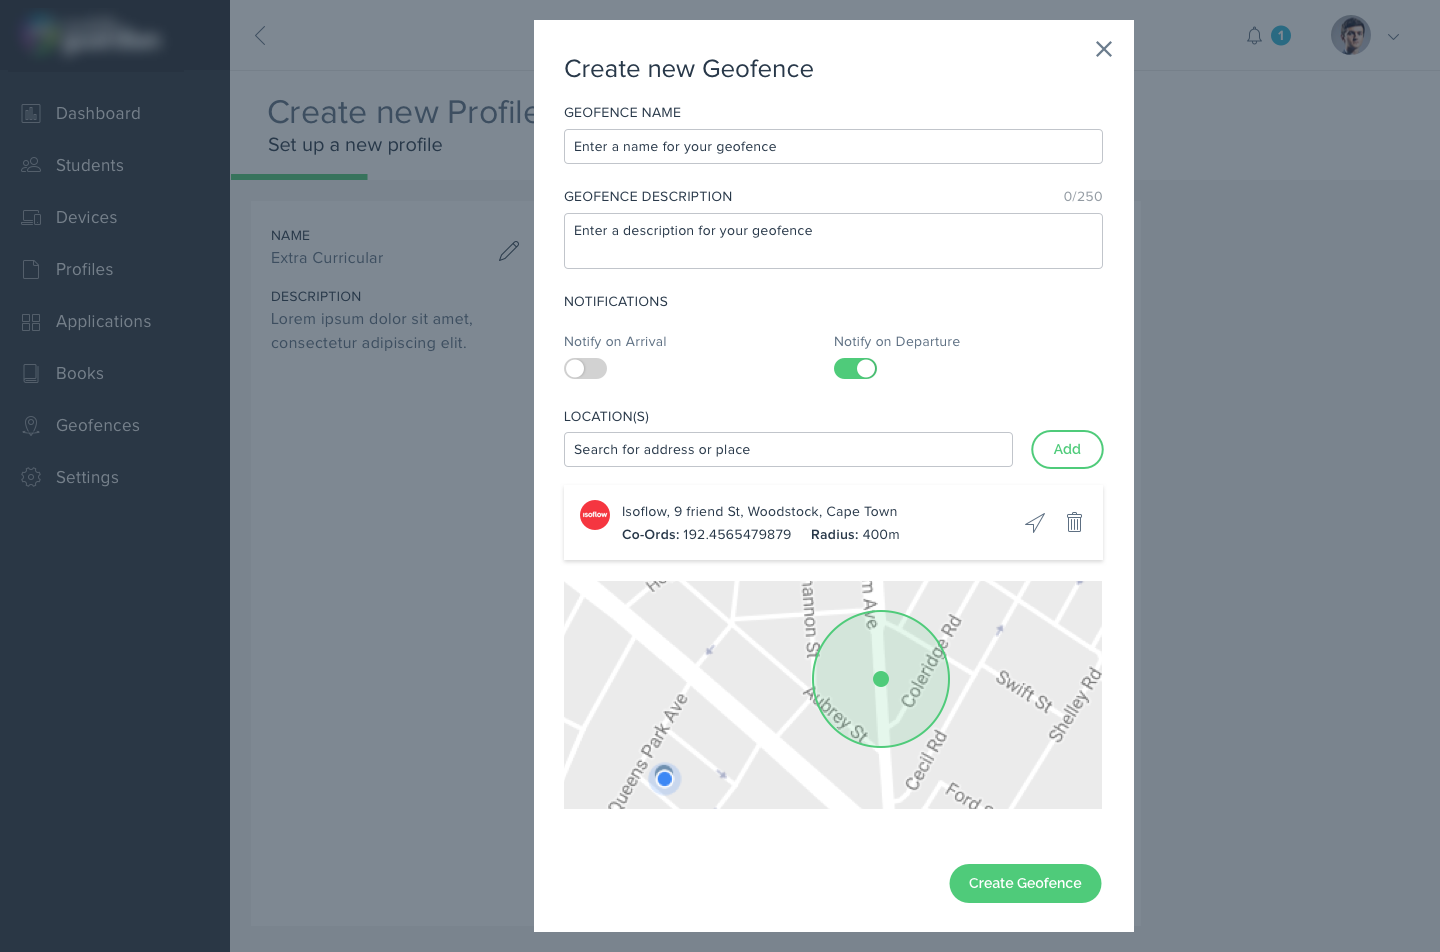Screen dimensions: 1440x952
Task: Open Geofences in the sidebar
Action: (97, 426)
